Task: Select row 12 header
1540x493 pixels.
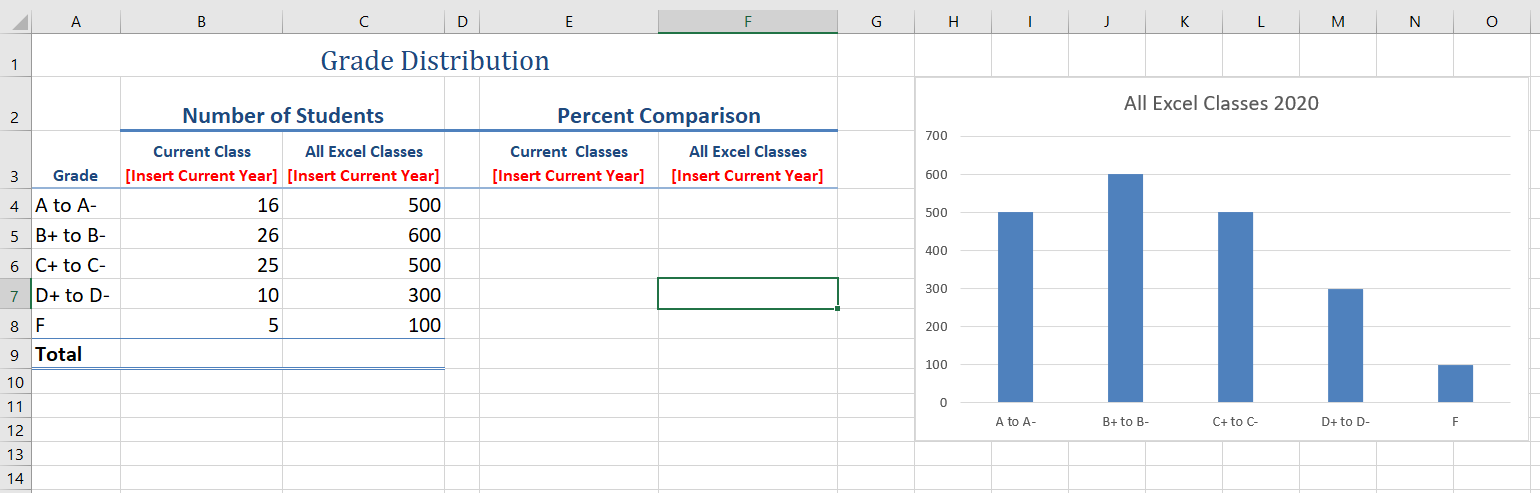Action: pos(15,430)
